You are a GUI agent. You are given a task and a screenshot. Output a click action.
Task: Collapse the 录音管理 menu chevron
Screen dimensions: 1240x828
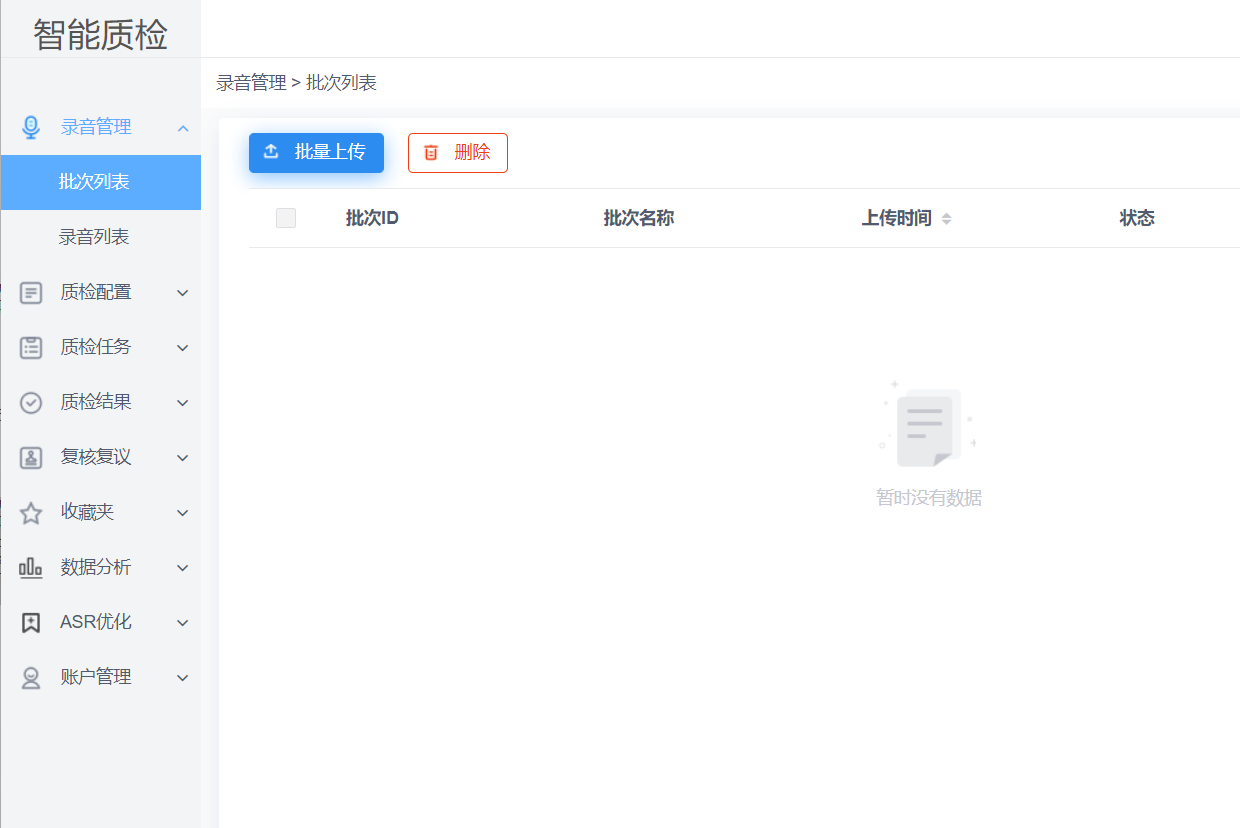click(183, 128)
